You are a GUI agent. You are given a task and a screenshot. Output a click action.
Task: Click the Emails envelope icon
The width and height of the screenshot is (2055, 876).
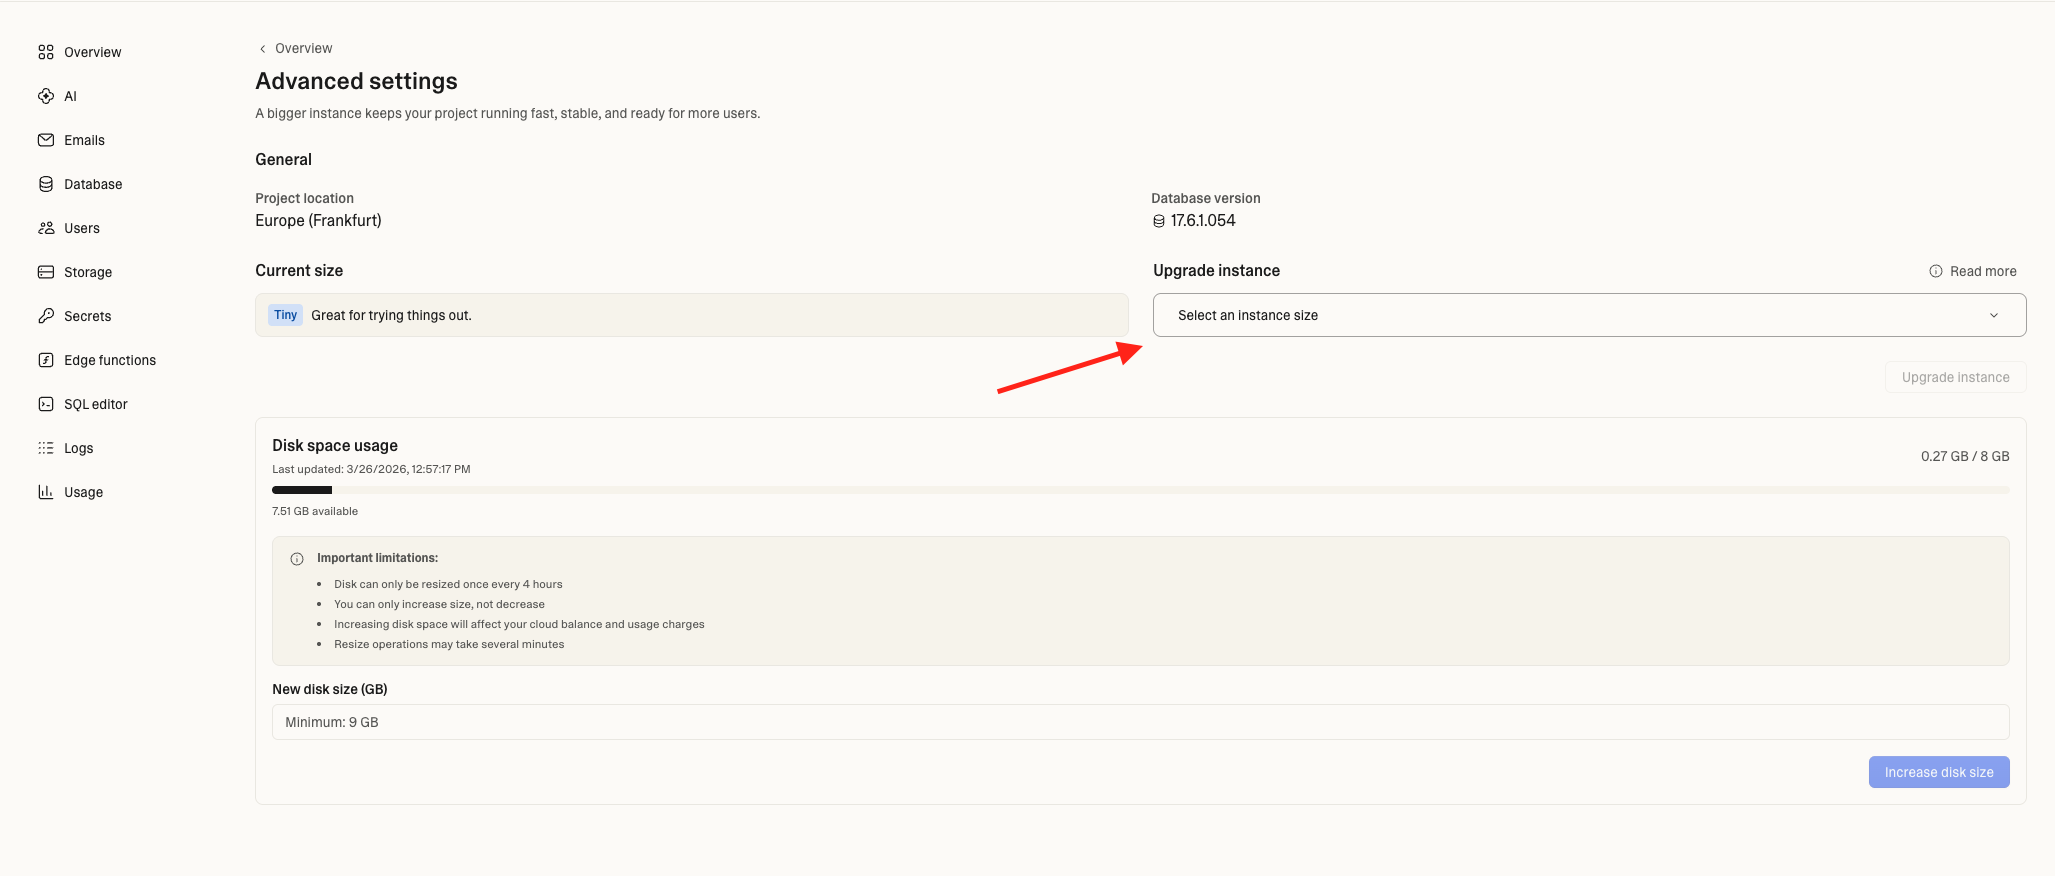point(46,140)
